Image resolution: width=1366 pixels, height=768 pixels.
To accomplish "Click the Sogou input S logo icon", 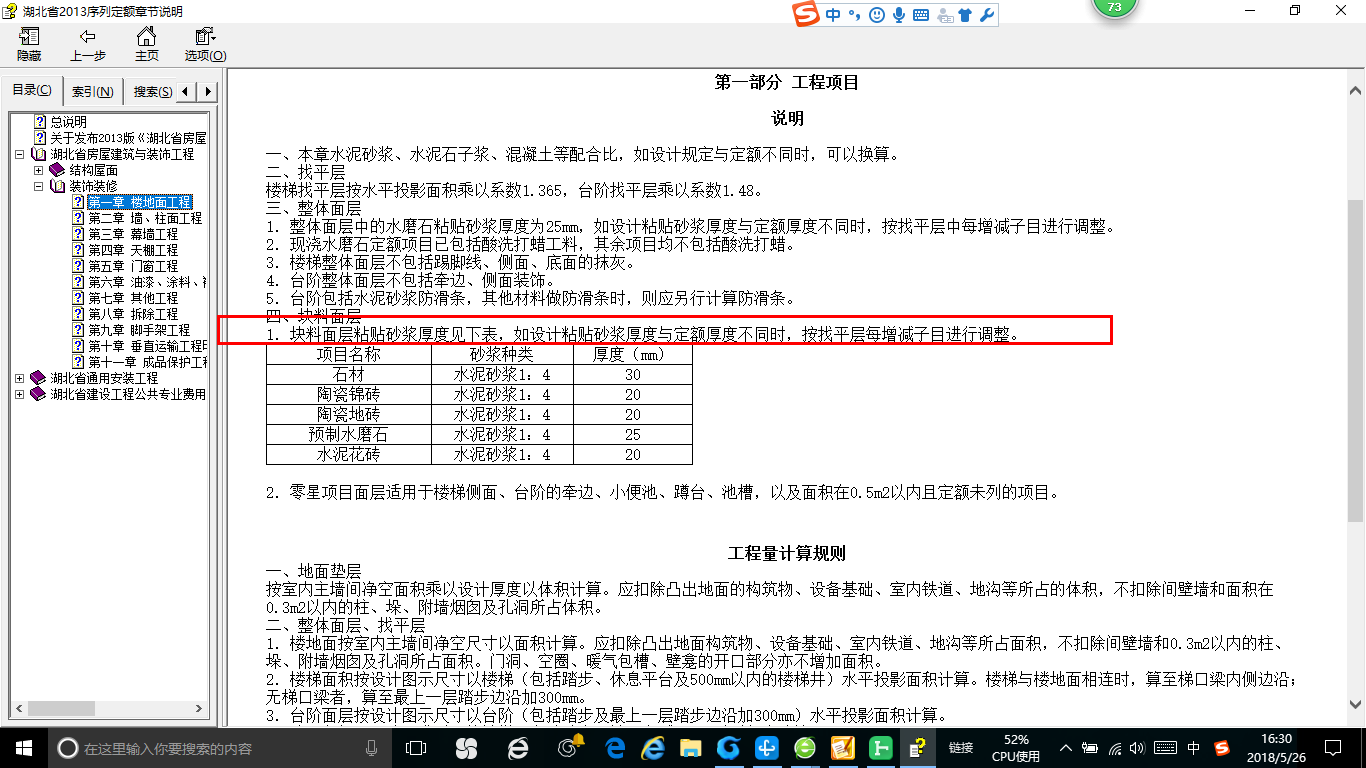I will [806, 15].
